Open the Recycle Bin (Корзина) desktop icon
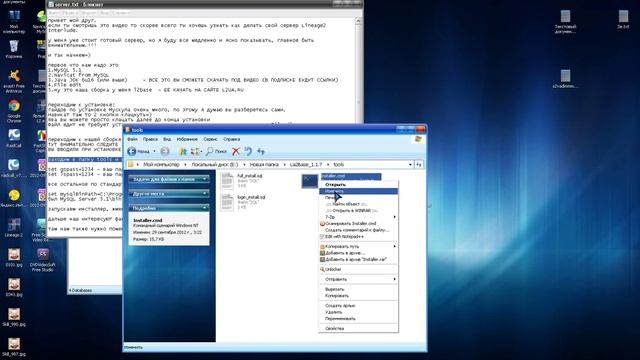Viewport: 640px width, 360px height. coord(14,49)
